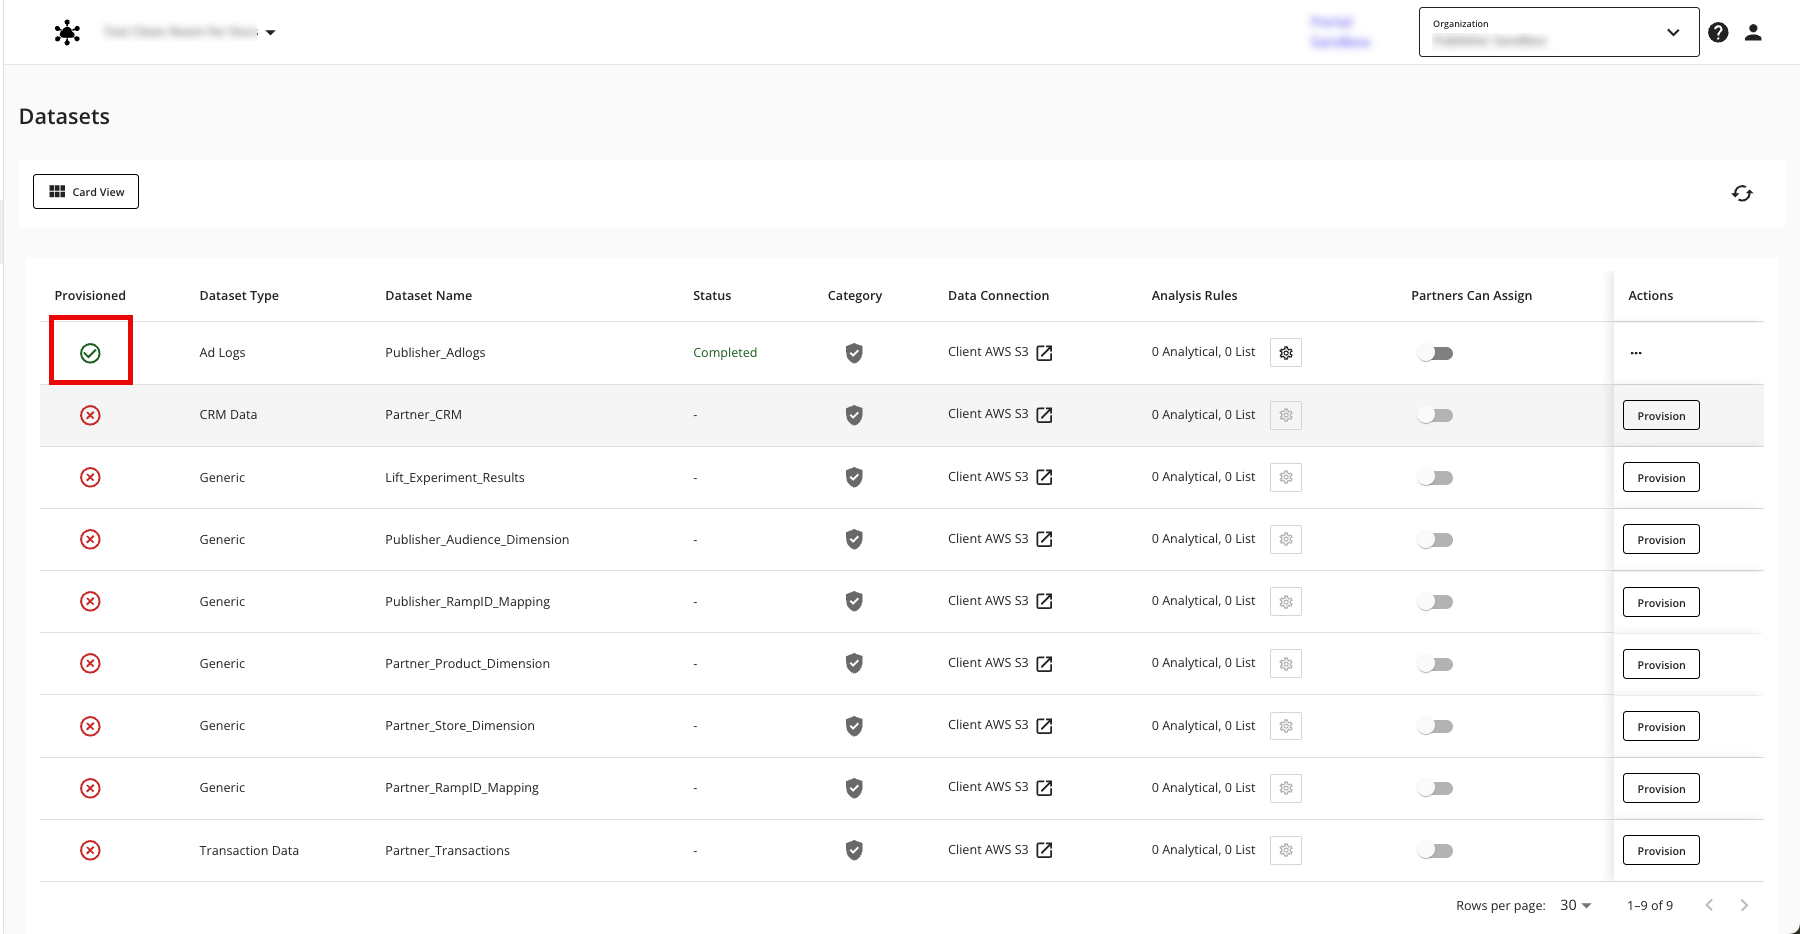This screenshot has width=1800, height=934.
Task: Provision the Partner_Transactions dataset
Action: pos(1661,851)
